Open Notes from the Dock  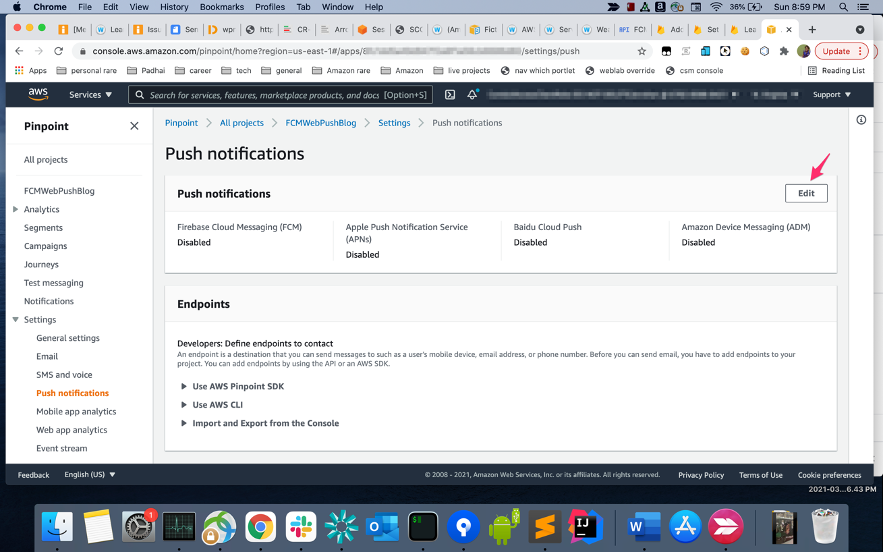[x=98, y=527]
